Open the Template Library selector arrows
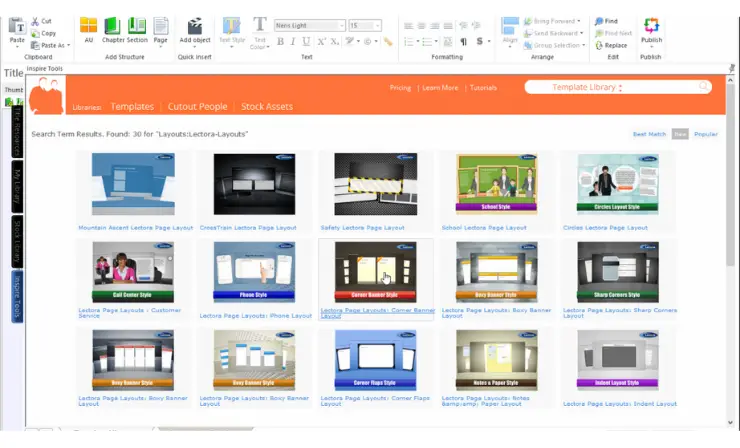 tap(621, 87)
